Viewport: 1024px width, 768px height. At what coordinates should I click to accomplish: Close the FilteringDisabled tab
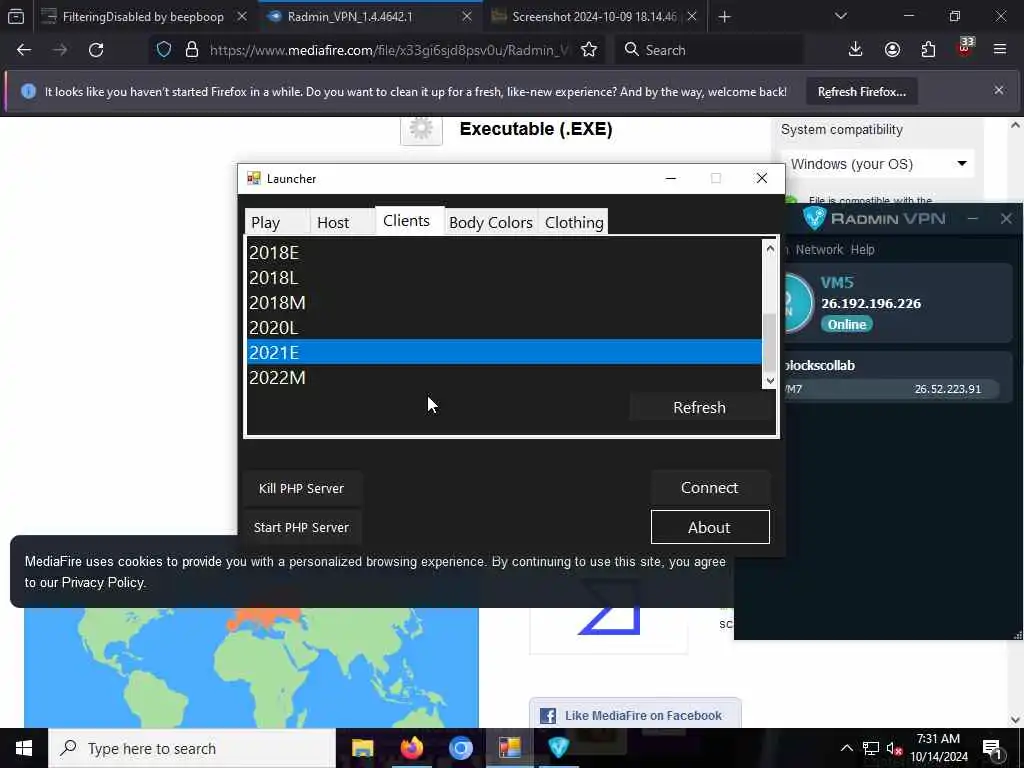coord(242,17)
